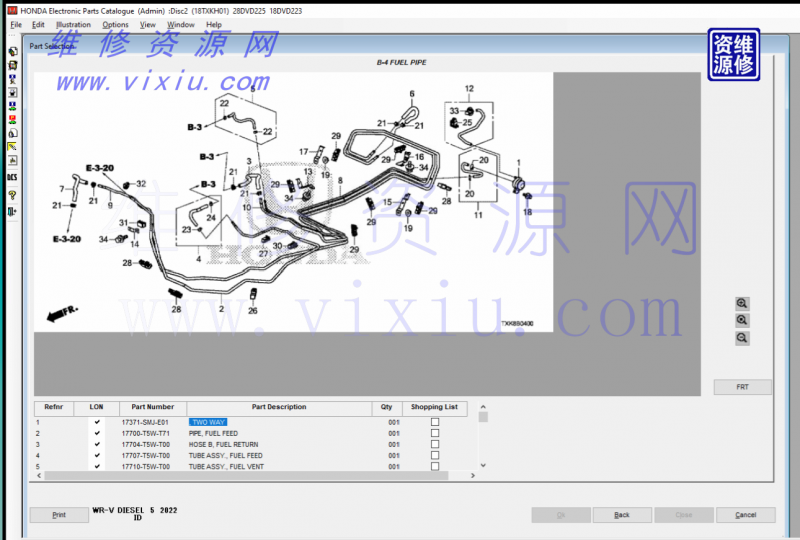Select the TUBE ASSY., FUEL VENT description
Screen dimensions: 800x540
[226, 467]
